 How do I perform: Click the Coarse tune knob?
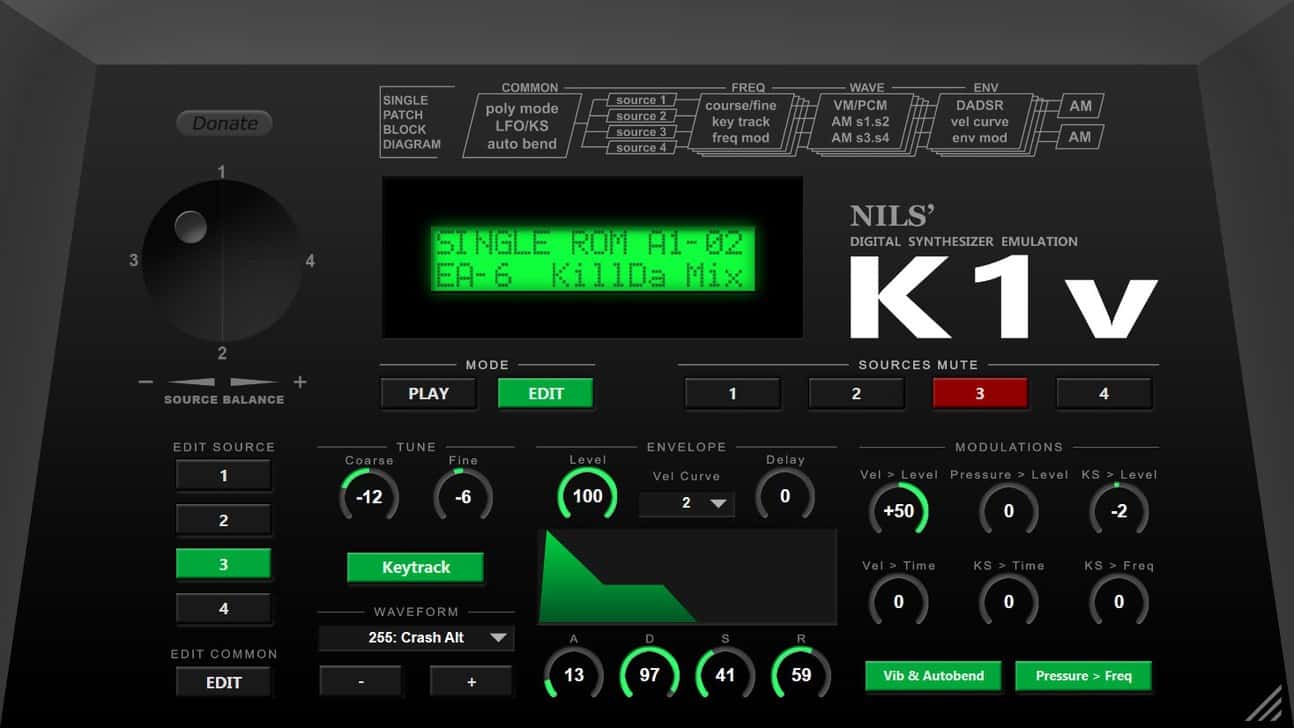click(x=369, y=497)
